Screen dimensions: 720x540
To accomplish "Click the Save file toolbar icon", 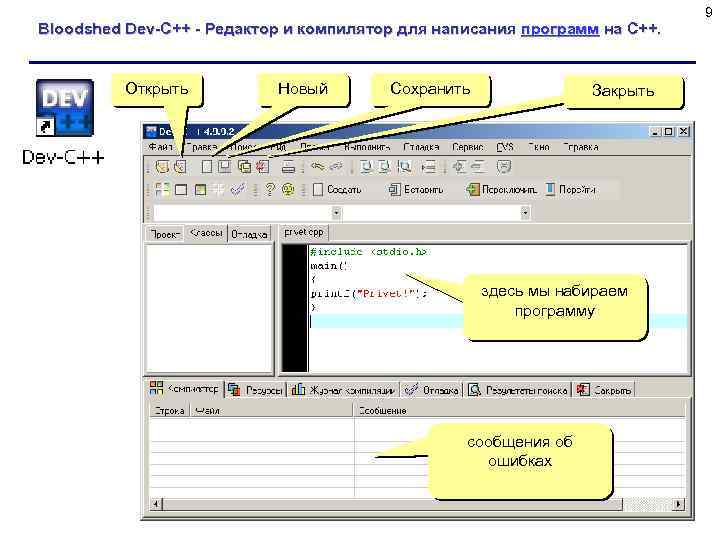I will (x=225, y=167).
